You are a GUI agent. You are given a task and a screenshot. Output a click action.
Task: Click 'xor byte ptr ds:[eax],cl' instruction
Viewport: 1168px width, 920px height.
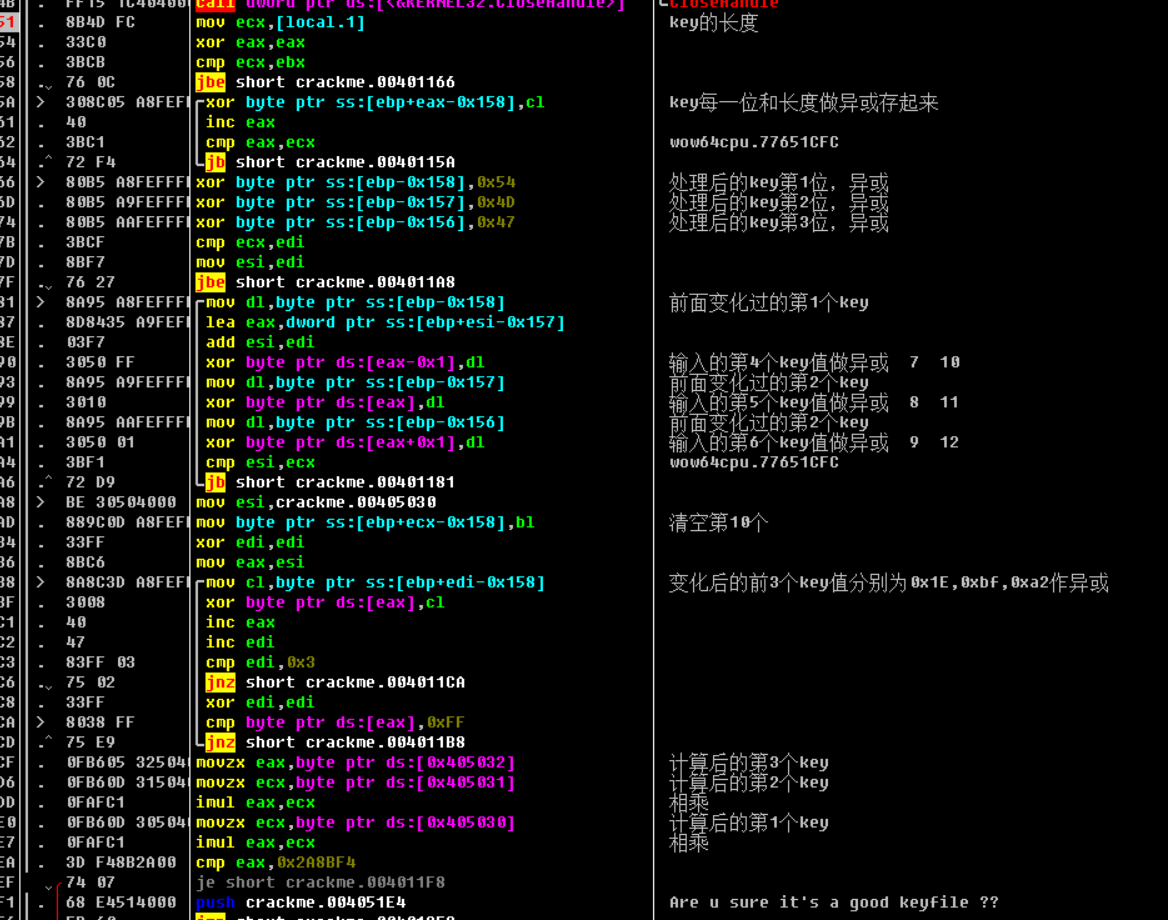[x=325, y=603]
